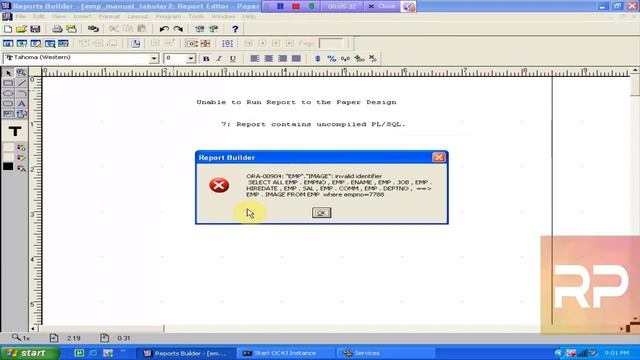
Task: Redo the last undone action
Action: [x=178, y=29]
